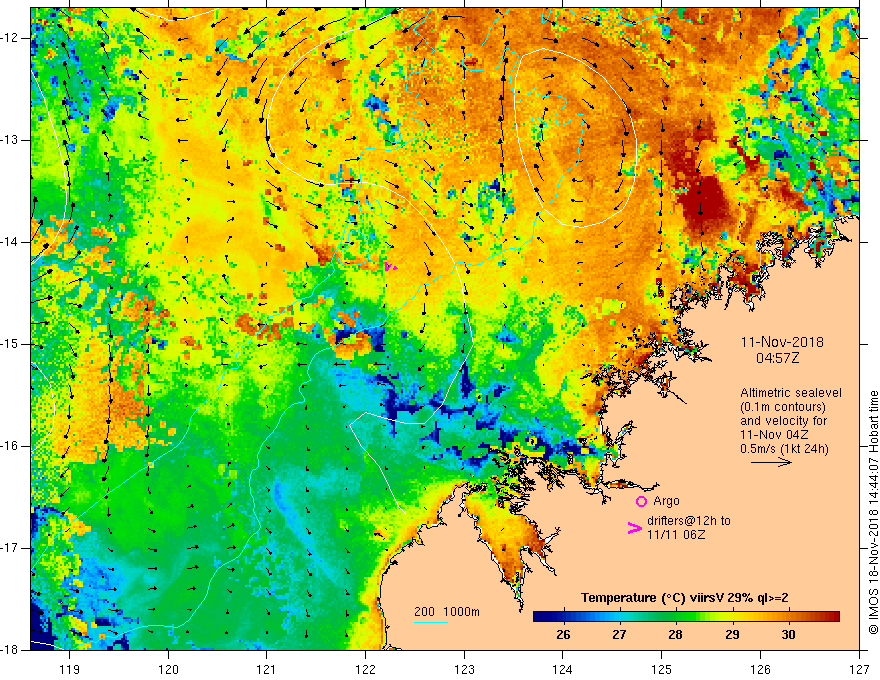This screenshot has height=680, width=880.
Task: Click the pink drifter arrow legend marker
Action: [x=634, y=528]
